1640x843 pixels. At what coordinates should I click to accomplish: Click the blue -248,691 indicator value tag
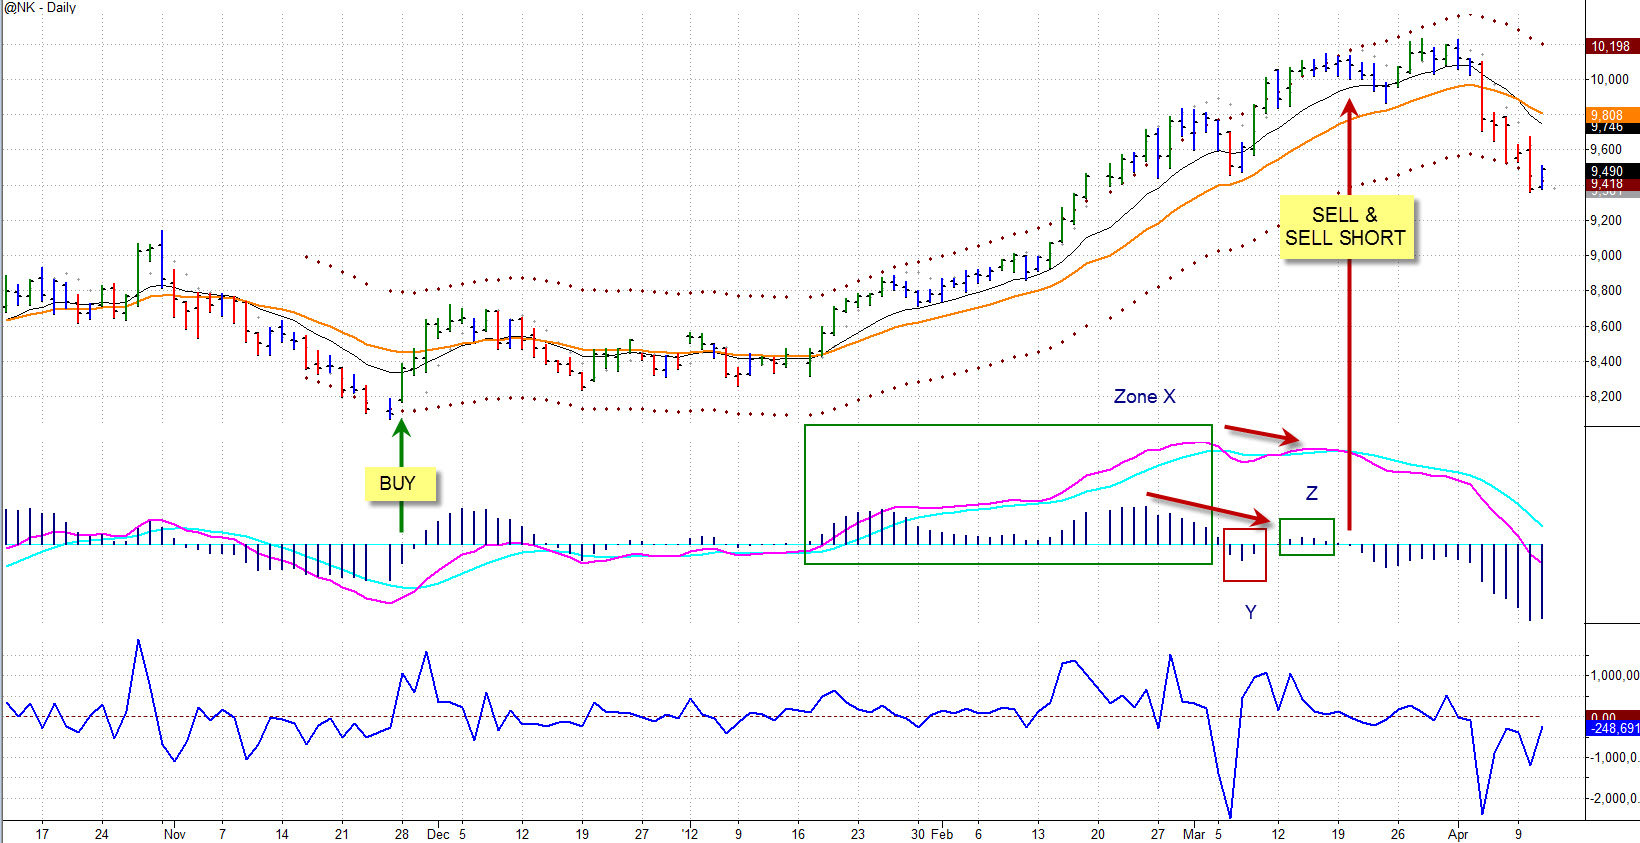pyautogui.click(x=1612, y=729)
